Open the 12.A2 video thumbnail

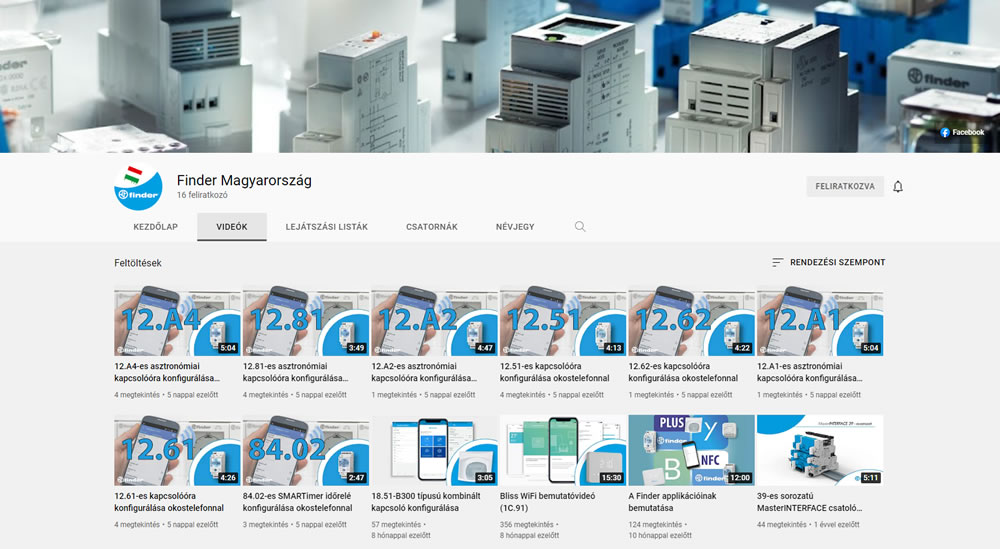click(434, 321)
